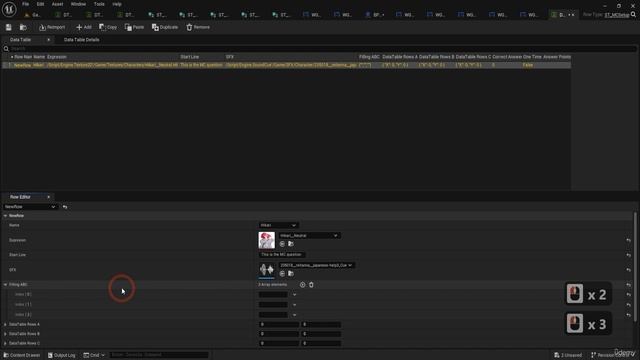Select the Row Editor tab
This screenshot has width=640, height=360.
[x=20, y=197]
